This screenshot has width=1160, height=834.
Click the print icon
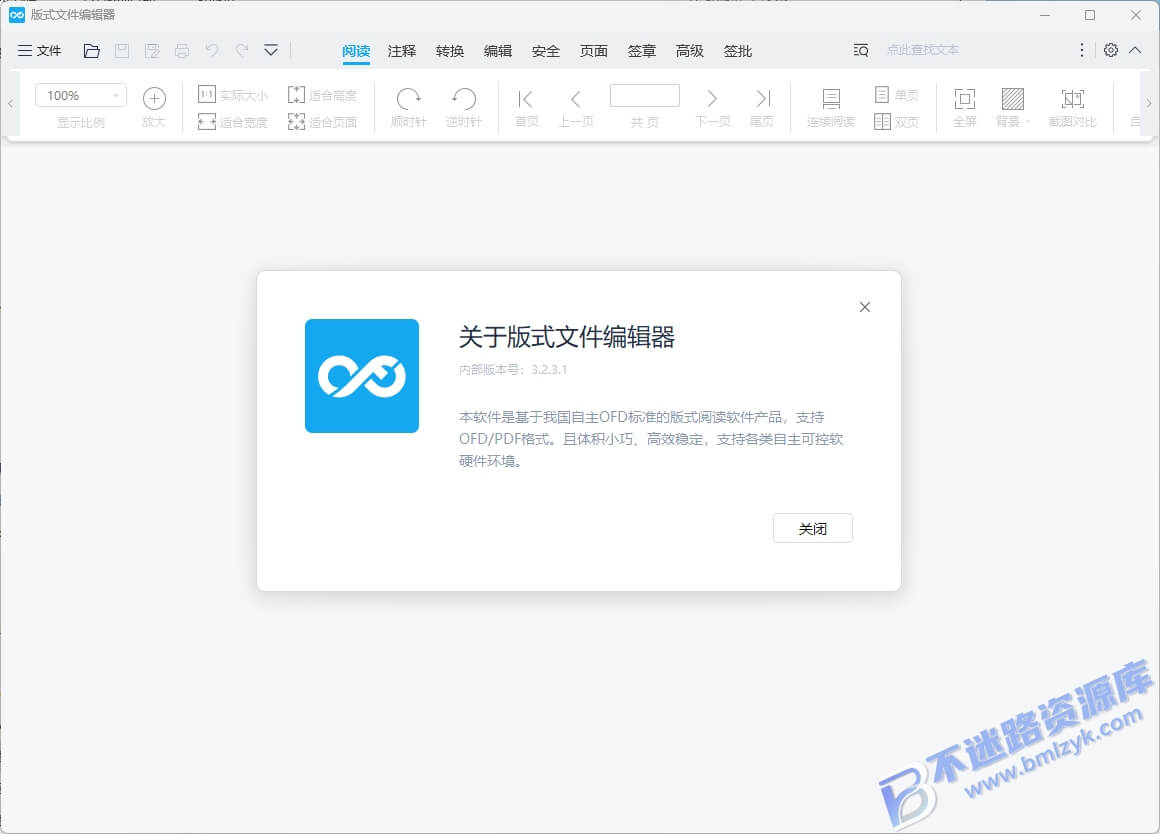pyautogui.click(x=182, y=50)
